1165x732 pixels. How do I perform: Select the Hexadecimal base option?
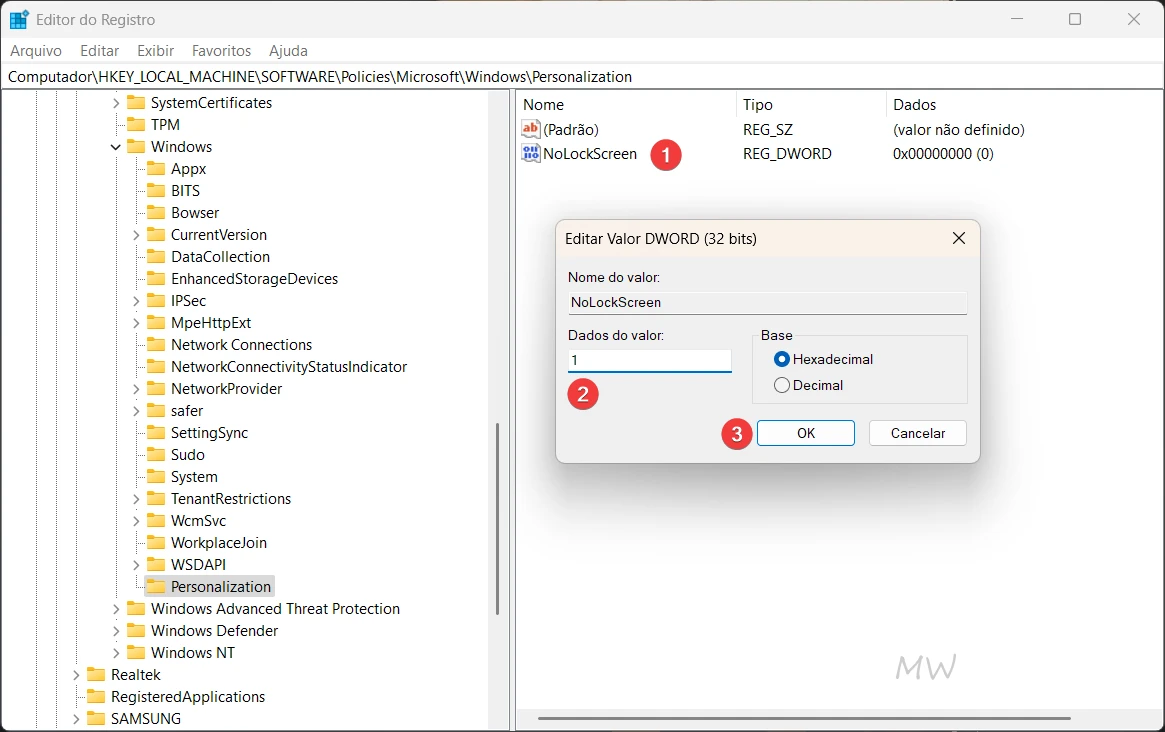pos(781,359)
